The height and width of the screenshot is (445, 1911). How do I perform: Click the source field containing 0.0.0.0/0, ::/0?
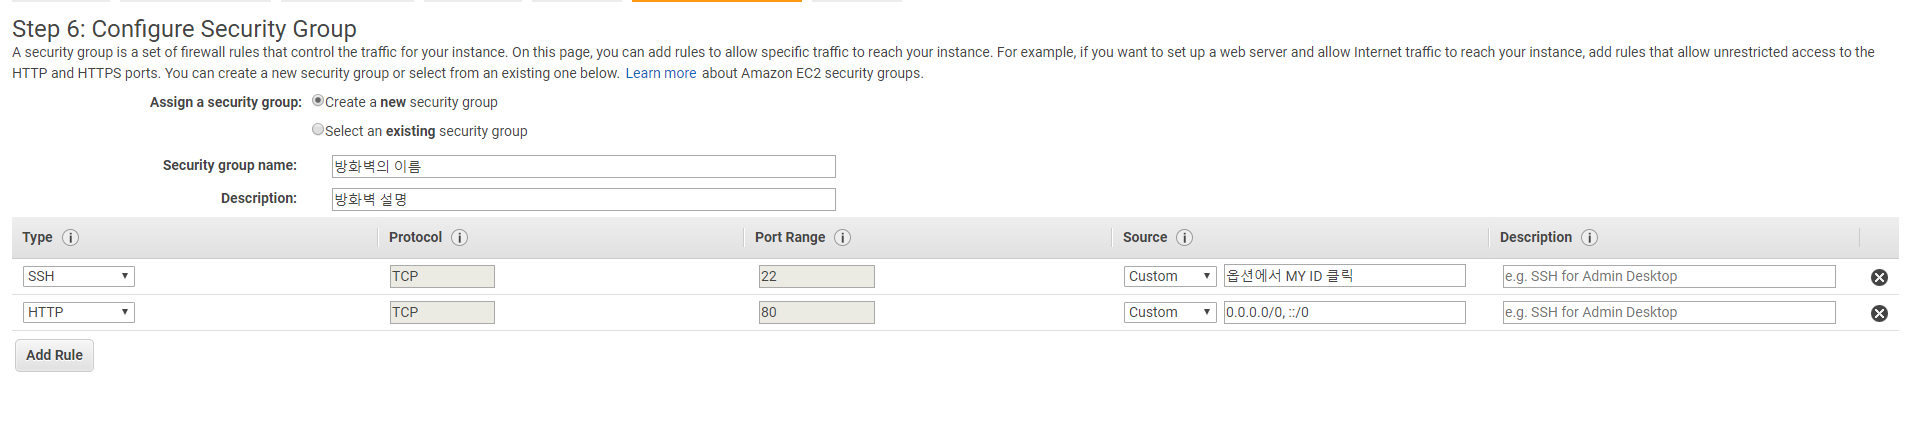(x=1344, y=313)
